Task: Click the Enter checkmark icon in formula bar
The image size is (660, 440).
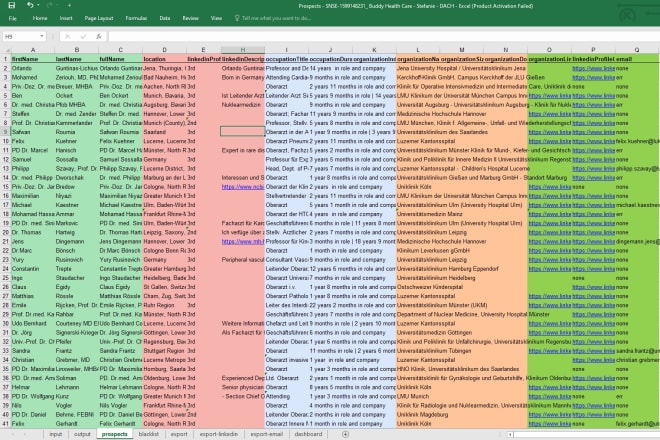Action: pyautogui.click(x=83, y=37)
